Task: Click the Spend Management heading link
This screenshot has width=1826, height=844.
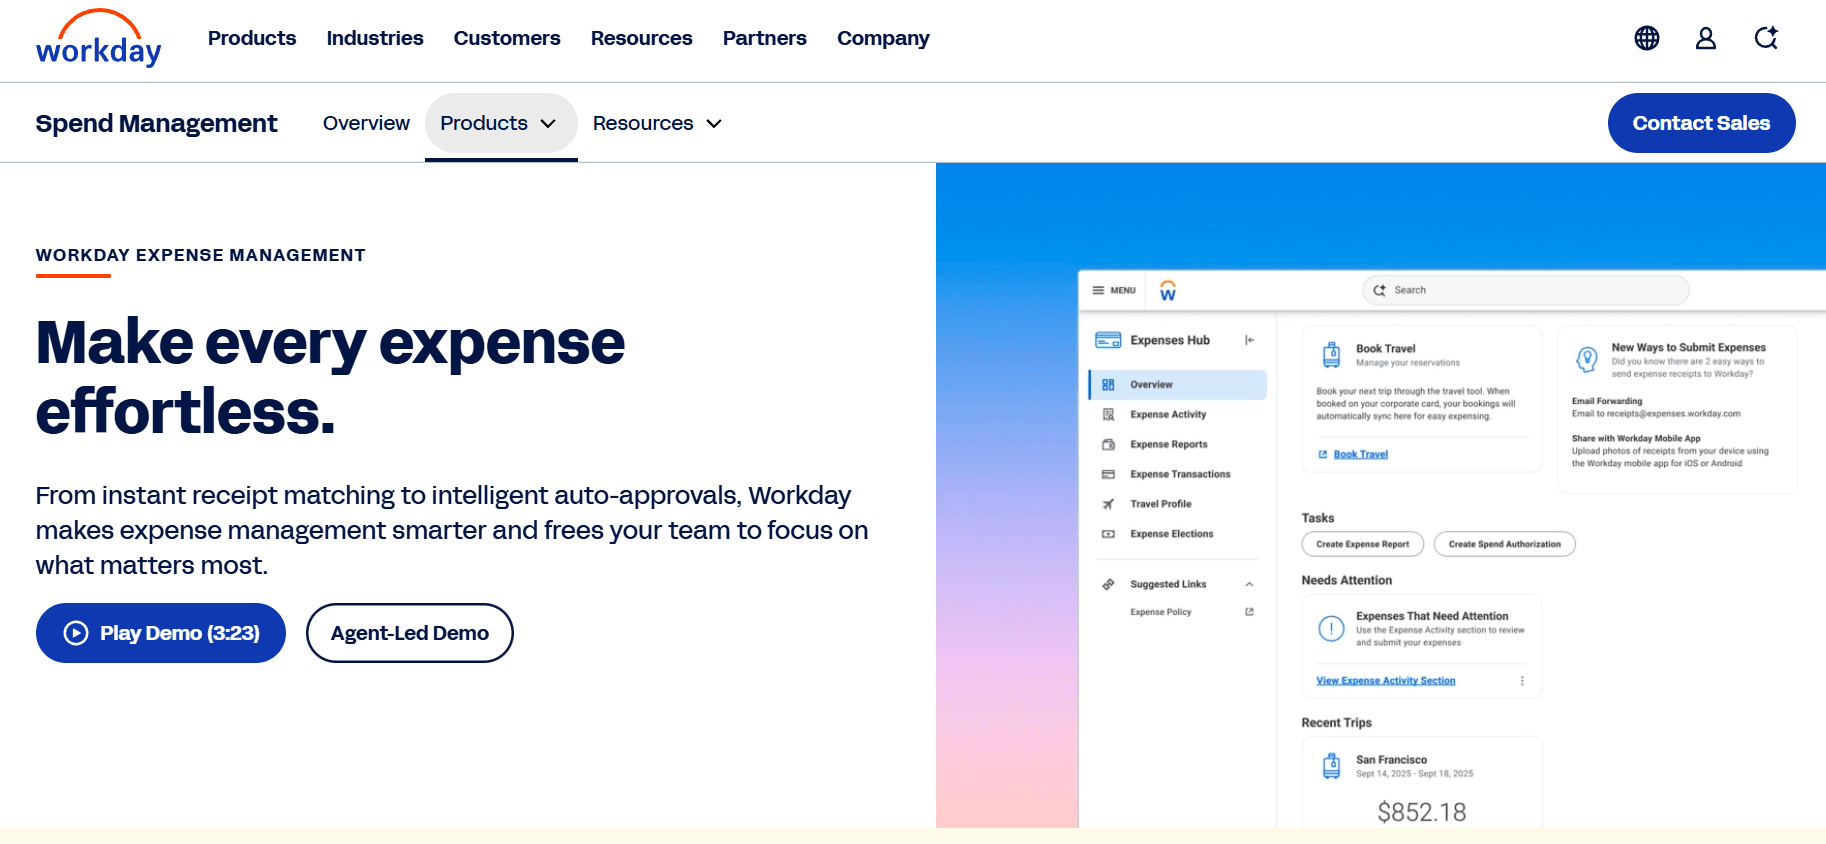Action: [157, 123]
